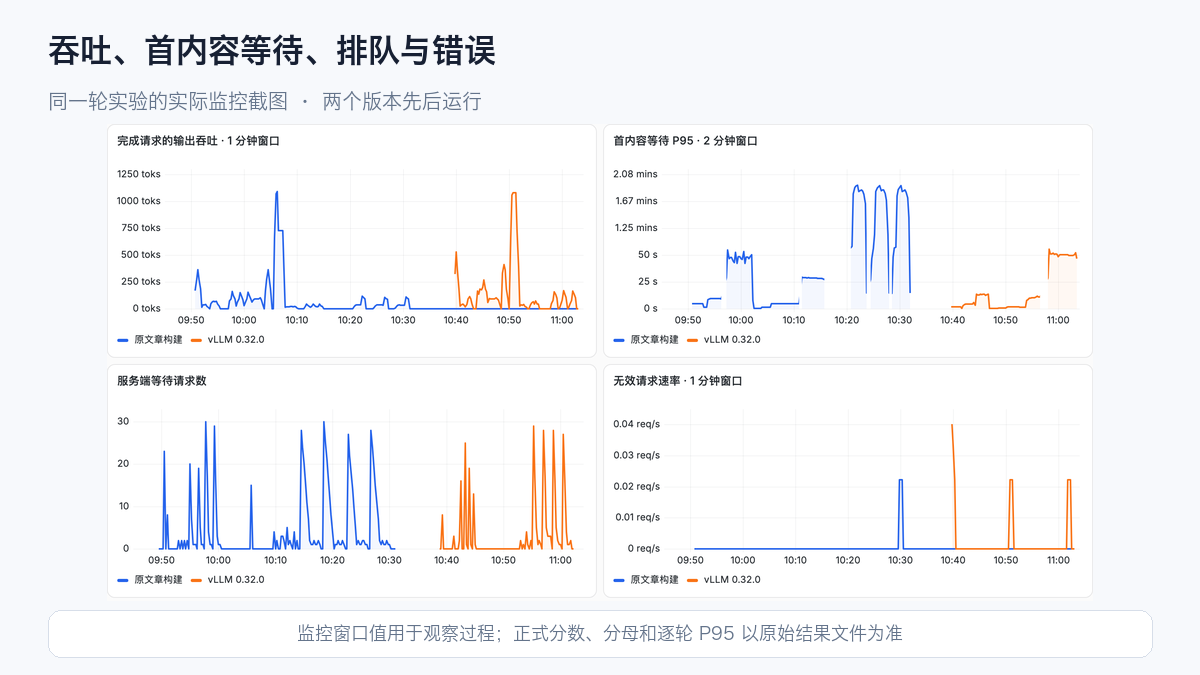Click the orange 0.04 req/s spike at 10:40

point(952,426)
